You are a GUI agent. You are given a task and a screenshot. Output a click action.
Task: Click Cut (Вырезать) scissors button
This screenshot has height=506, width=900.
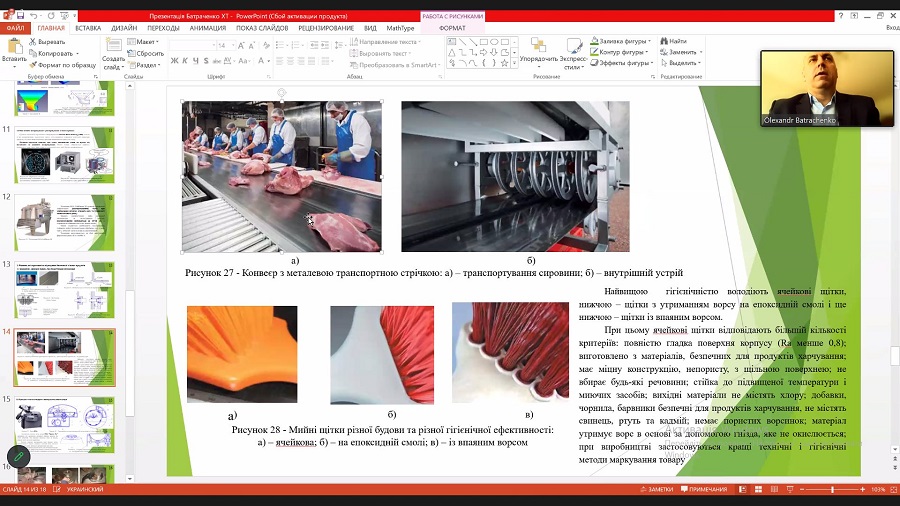point(47,42)
